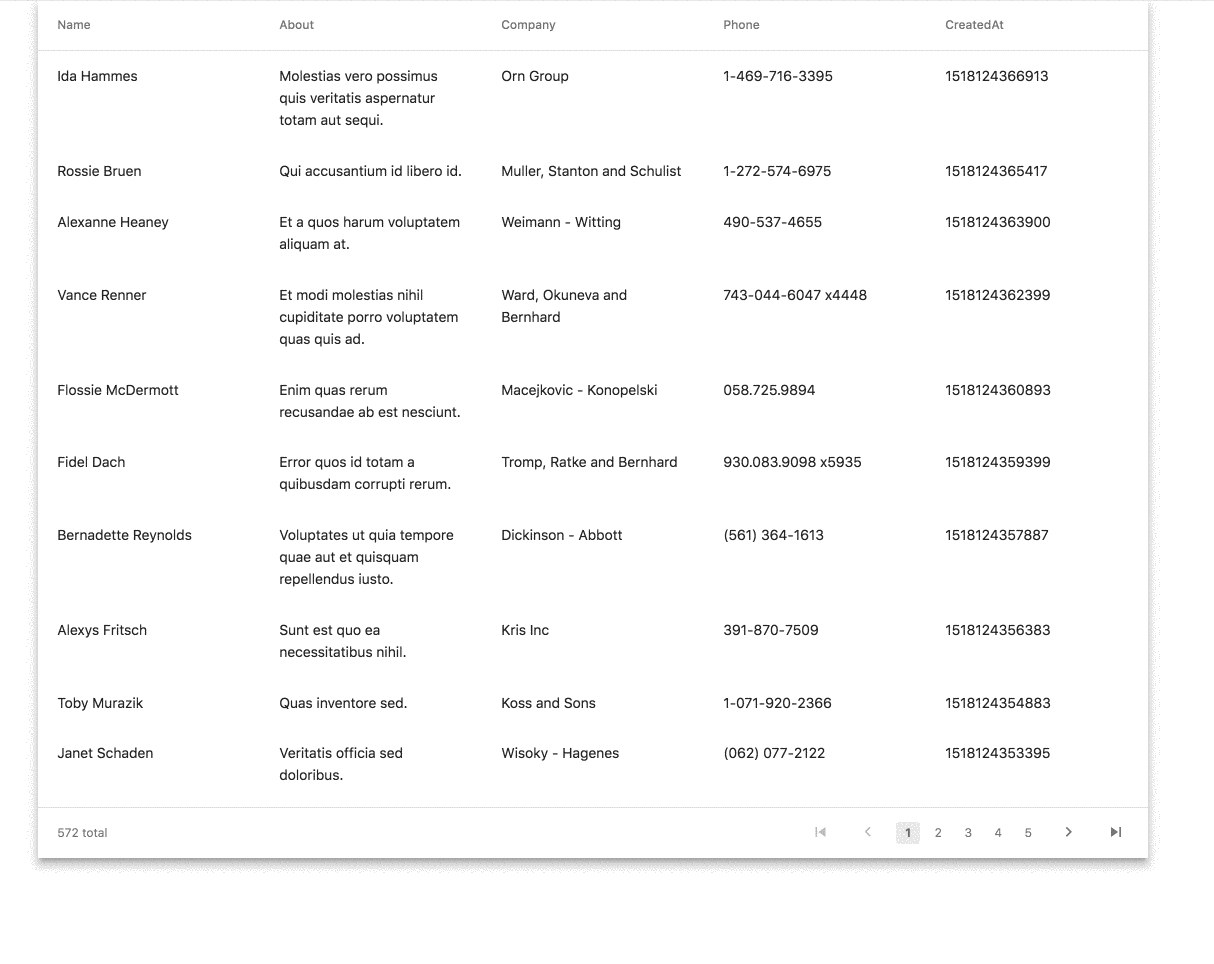Screen dimensions: 1214x964
Task: Select the name Janet Schaden
Action: [x=105, y=753]
